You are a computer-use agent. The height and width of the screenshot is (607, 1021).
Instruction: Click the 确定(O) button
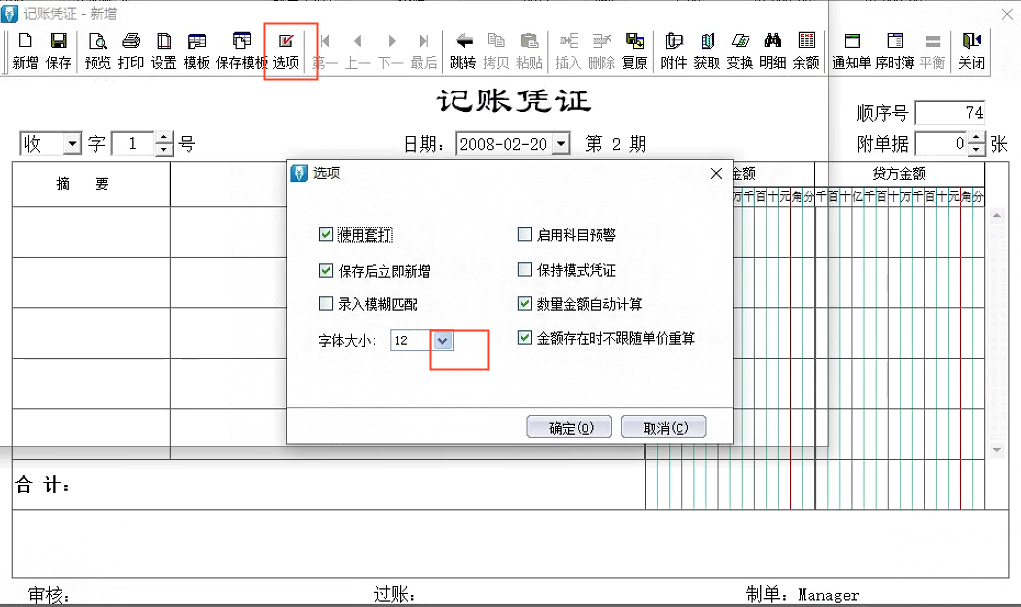coord(568,428)
